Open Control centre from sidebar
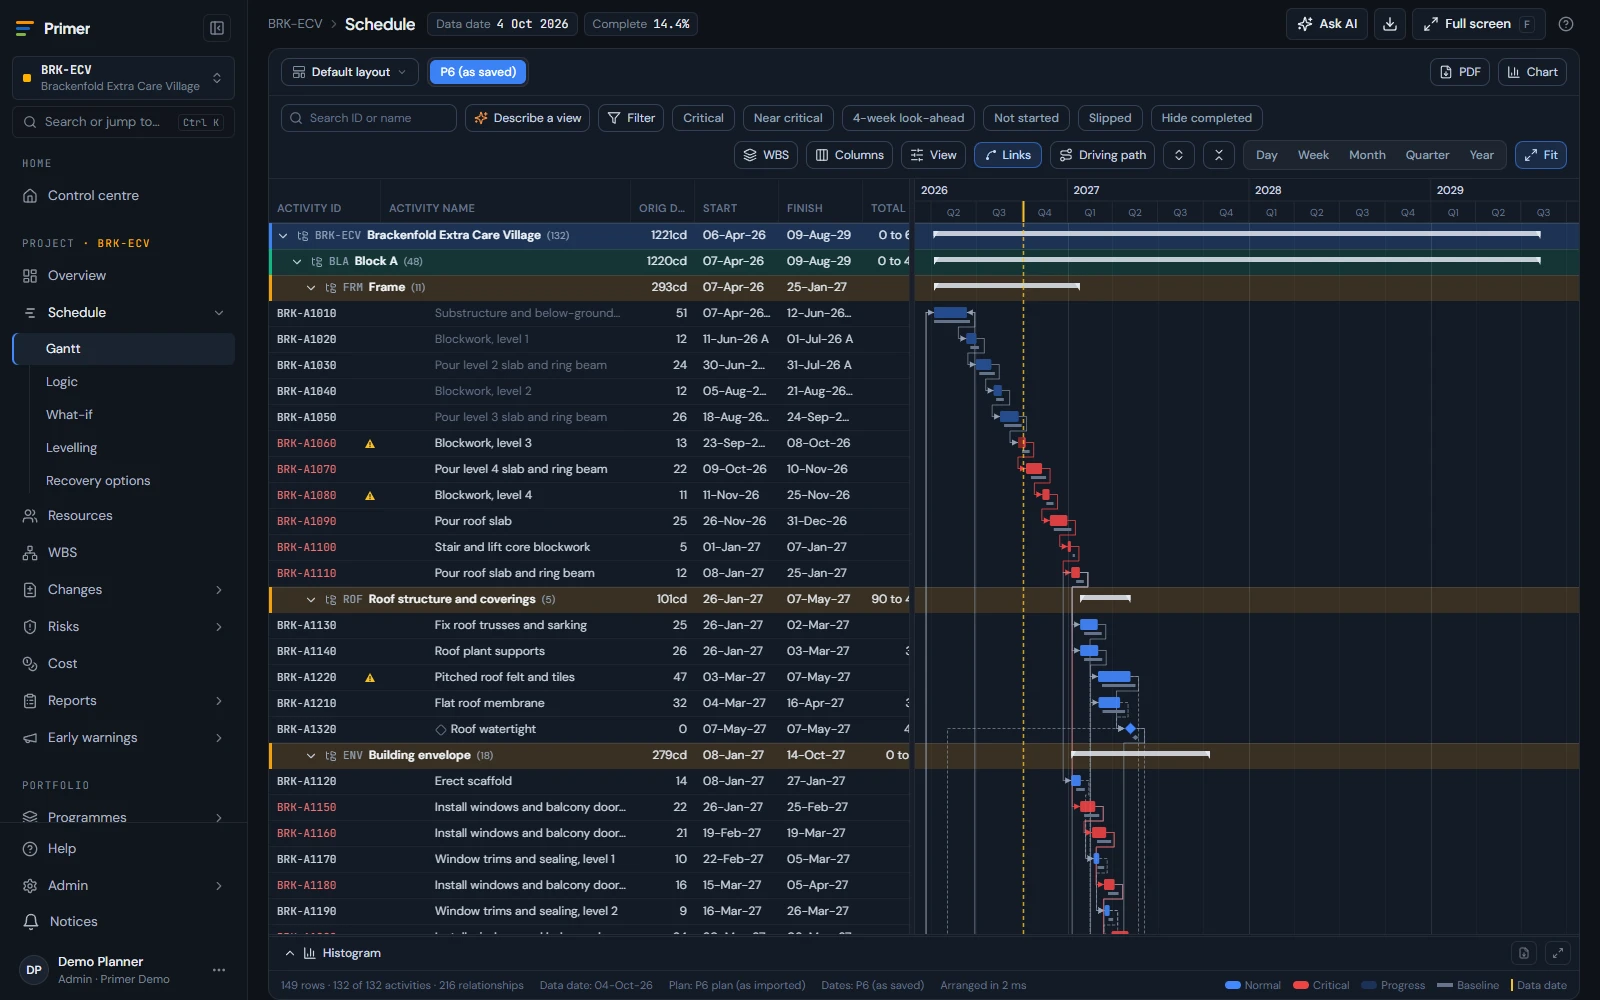 [123, 195]
